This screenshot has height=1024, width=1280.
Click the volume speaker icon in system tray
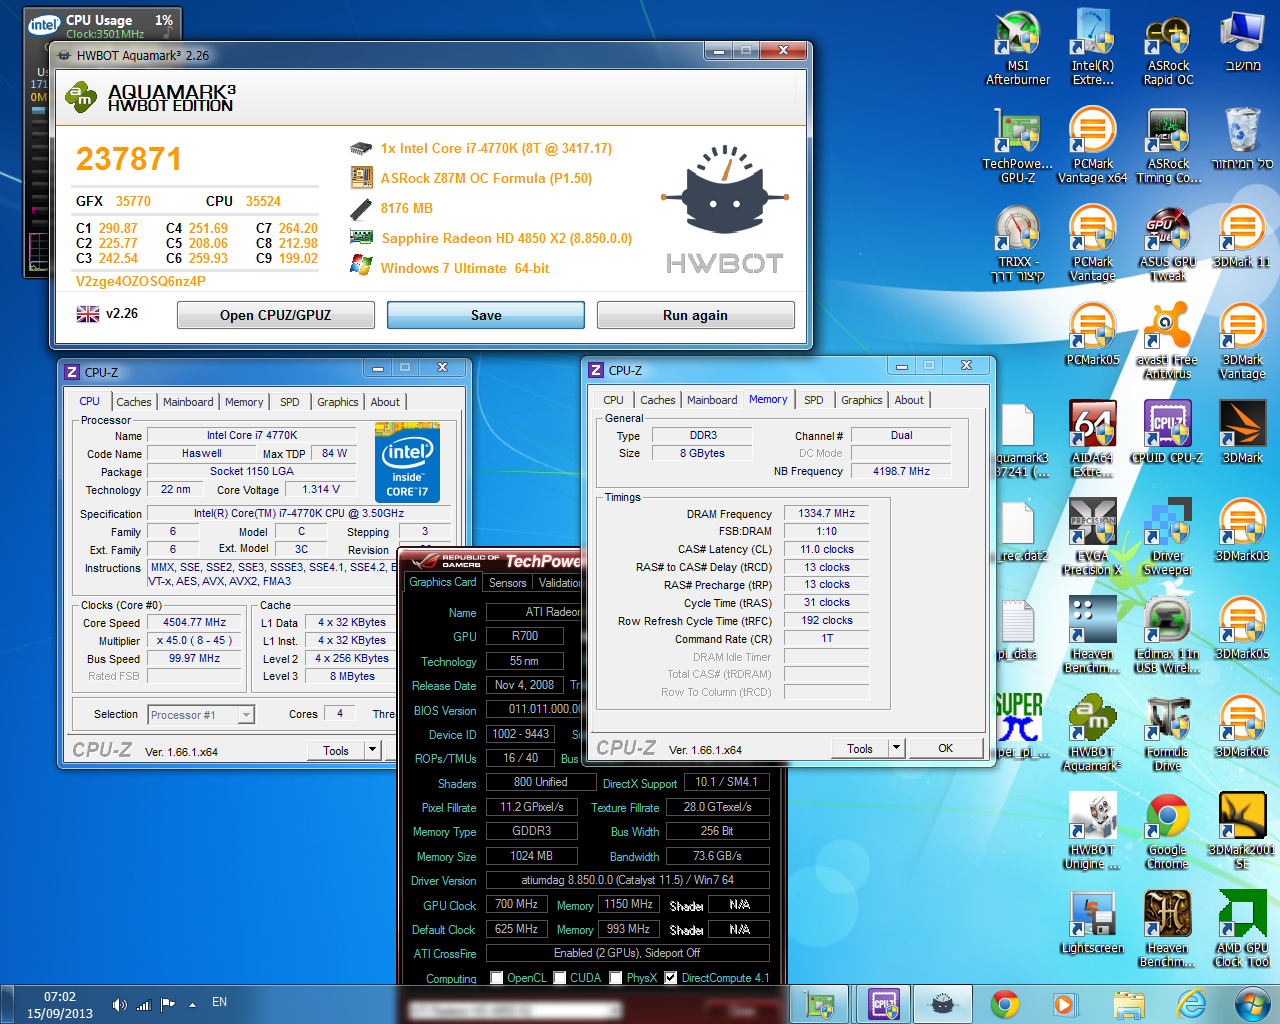point(120,1004)
